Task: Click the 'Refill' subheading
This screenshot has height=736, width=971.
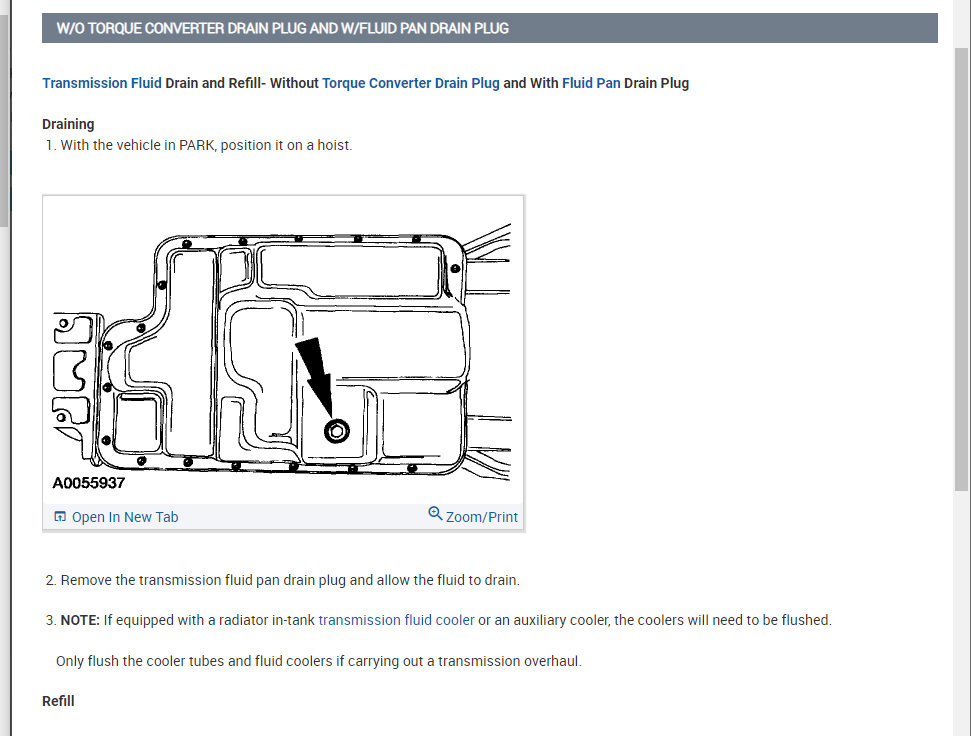Action: pyautogui.click(x=58, y=701)
